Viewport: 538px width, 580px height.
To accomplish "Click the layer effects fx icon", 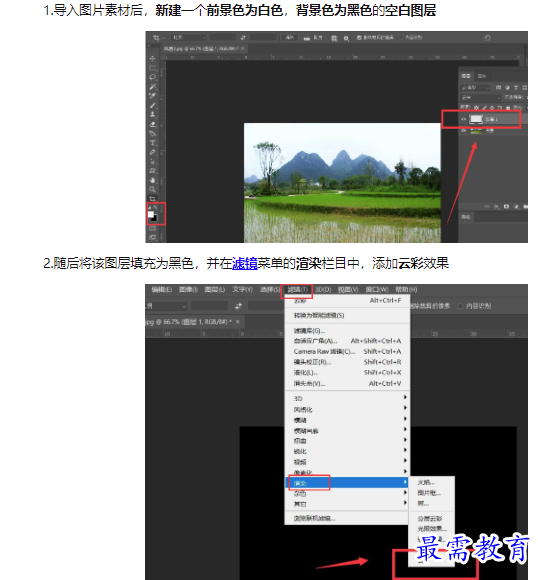I will (497, 206).
